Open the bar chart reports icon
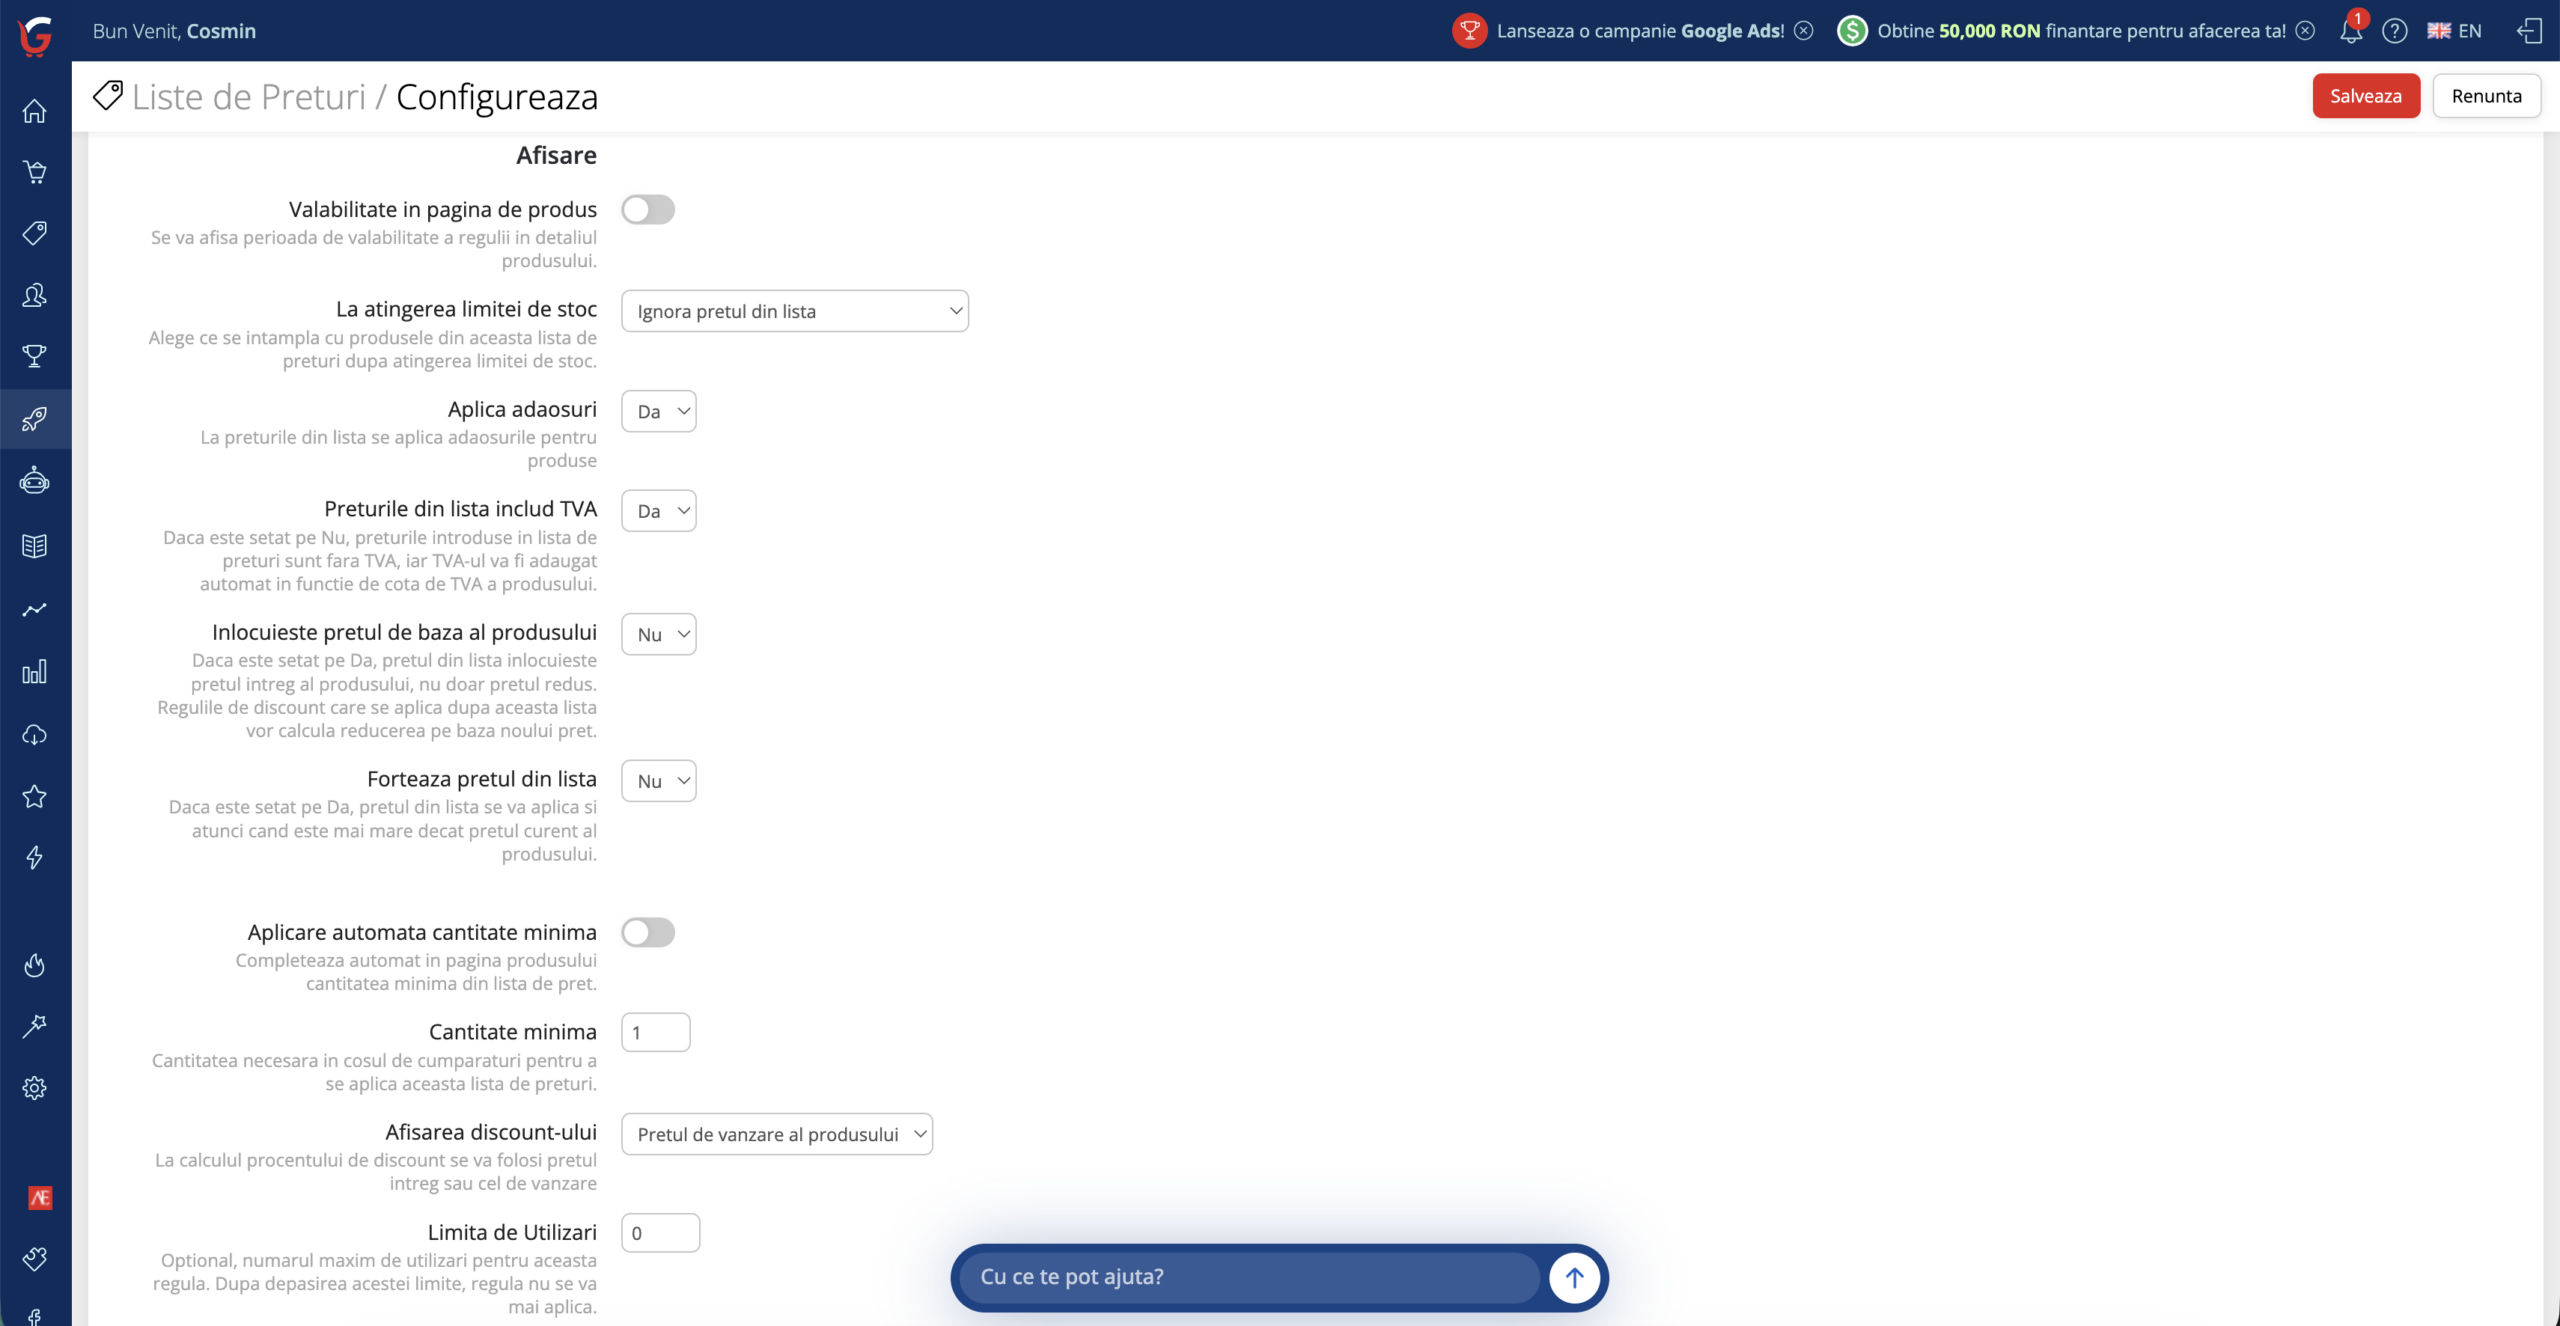The height and width of the screenshot is (1326, 2560). click(x=35, y=671)
